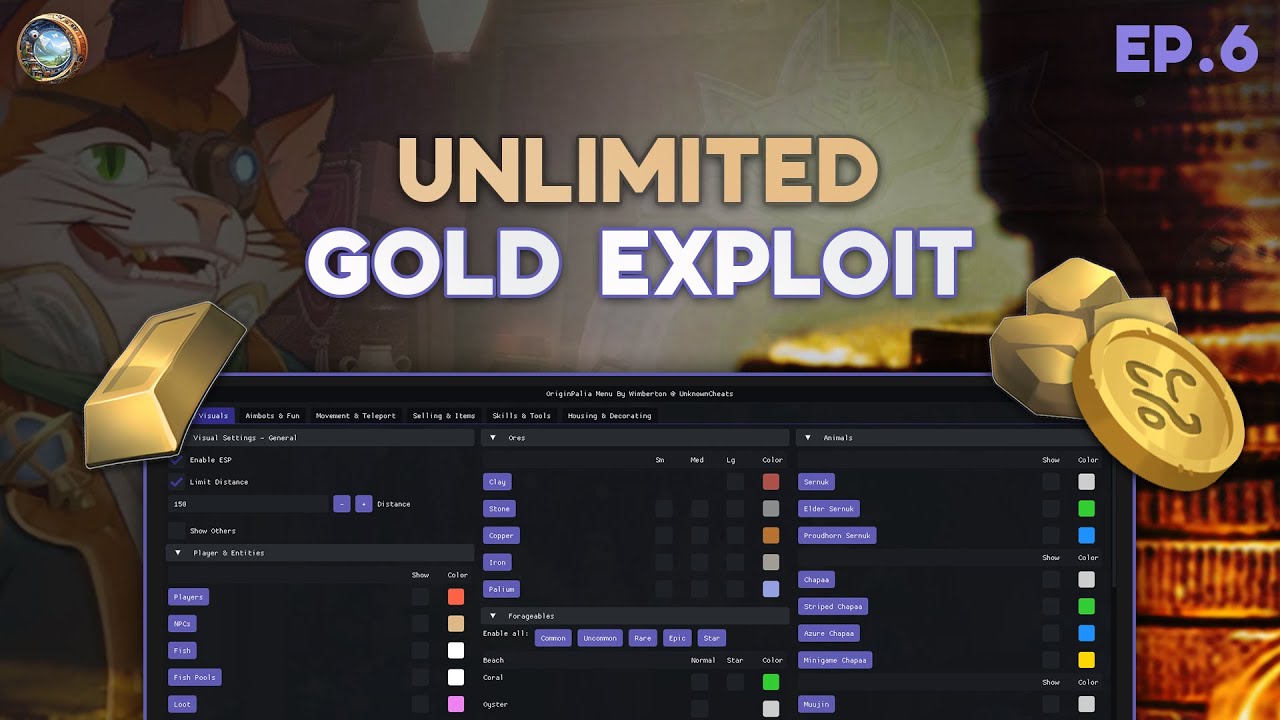1280x720 pixels.
Task: Click the Striped Chapaa button
Action: point(833,606)
